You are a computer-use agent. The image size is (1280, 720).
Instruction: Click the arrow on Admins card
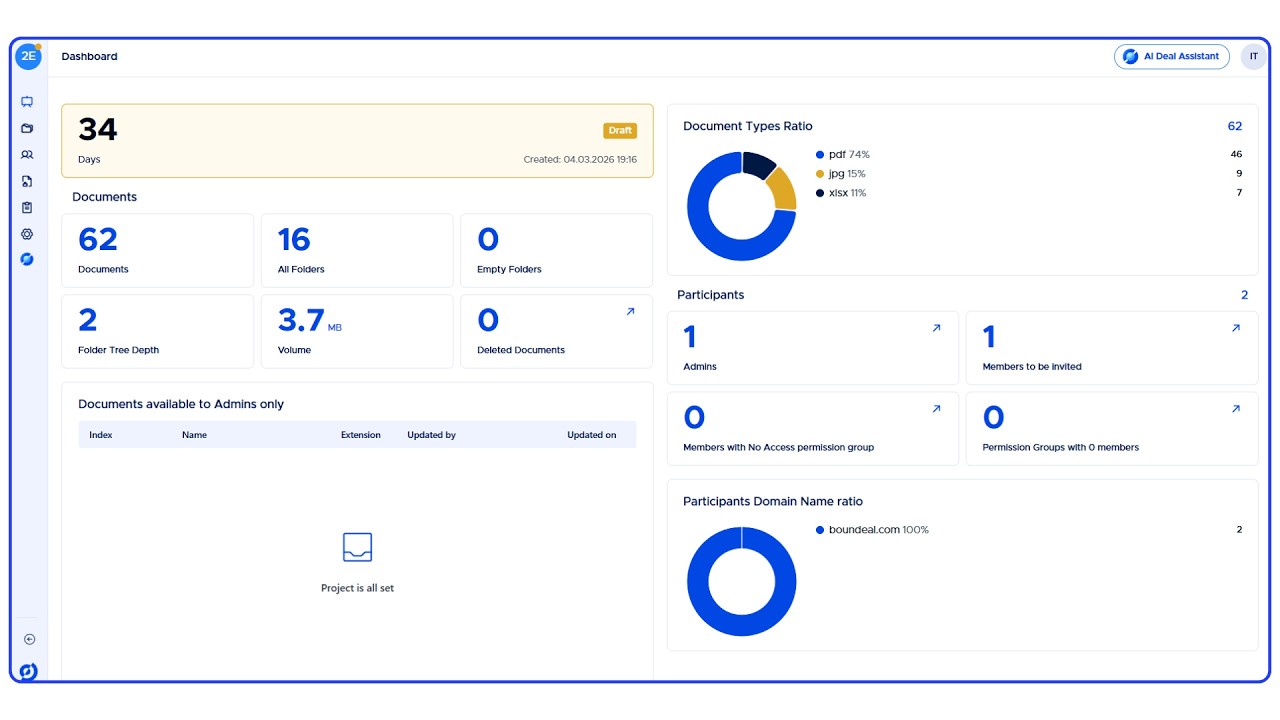(x=936, y=328)
